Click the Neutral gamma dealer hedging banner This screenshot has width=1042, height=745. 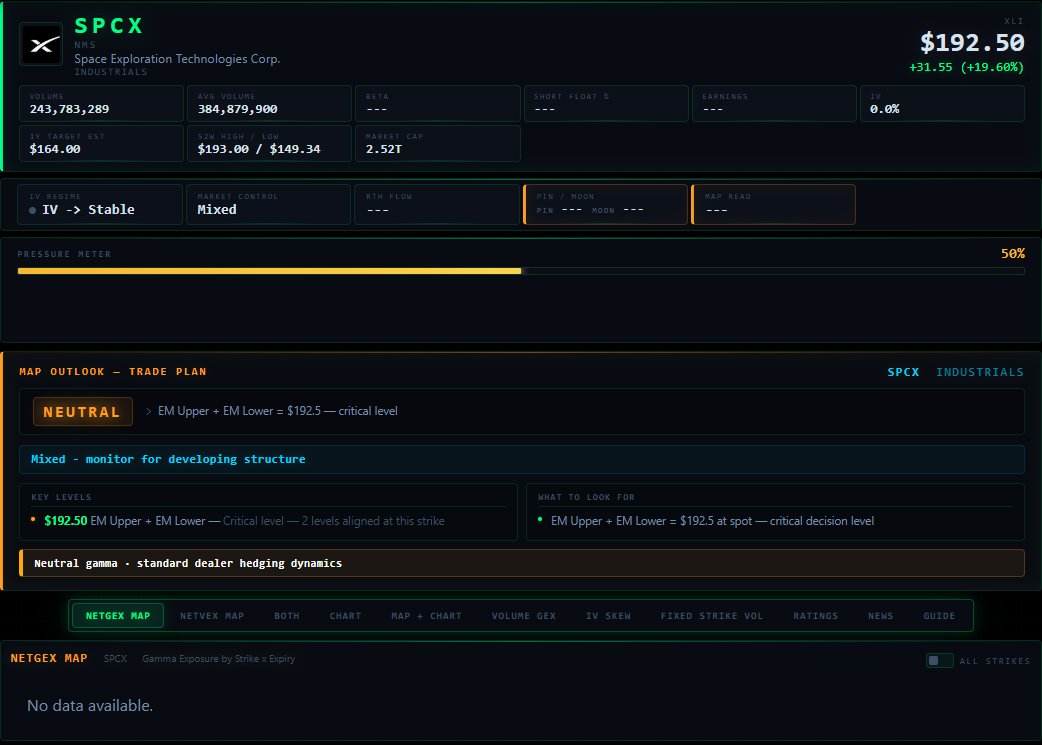[522, 563]
